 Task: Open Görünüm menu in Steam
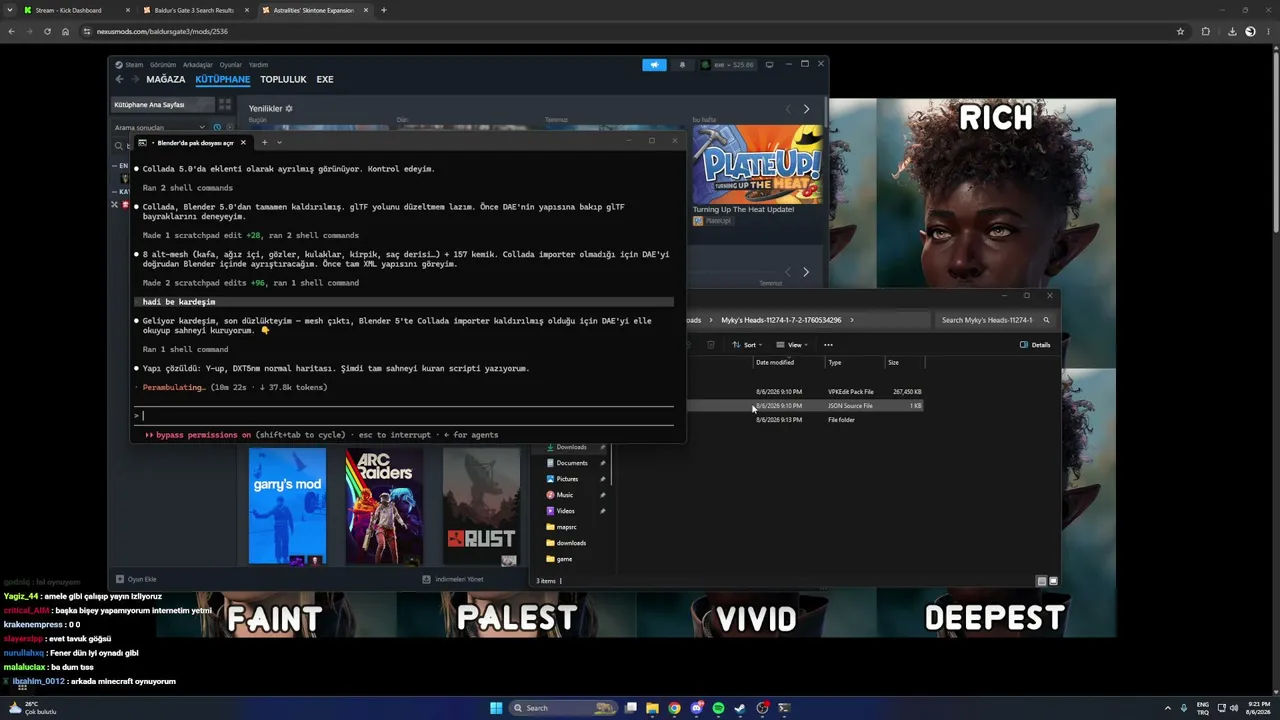(x=163, y=65)
